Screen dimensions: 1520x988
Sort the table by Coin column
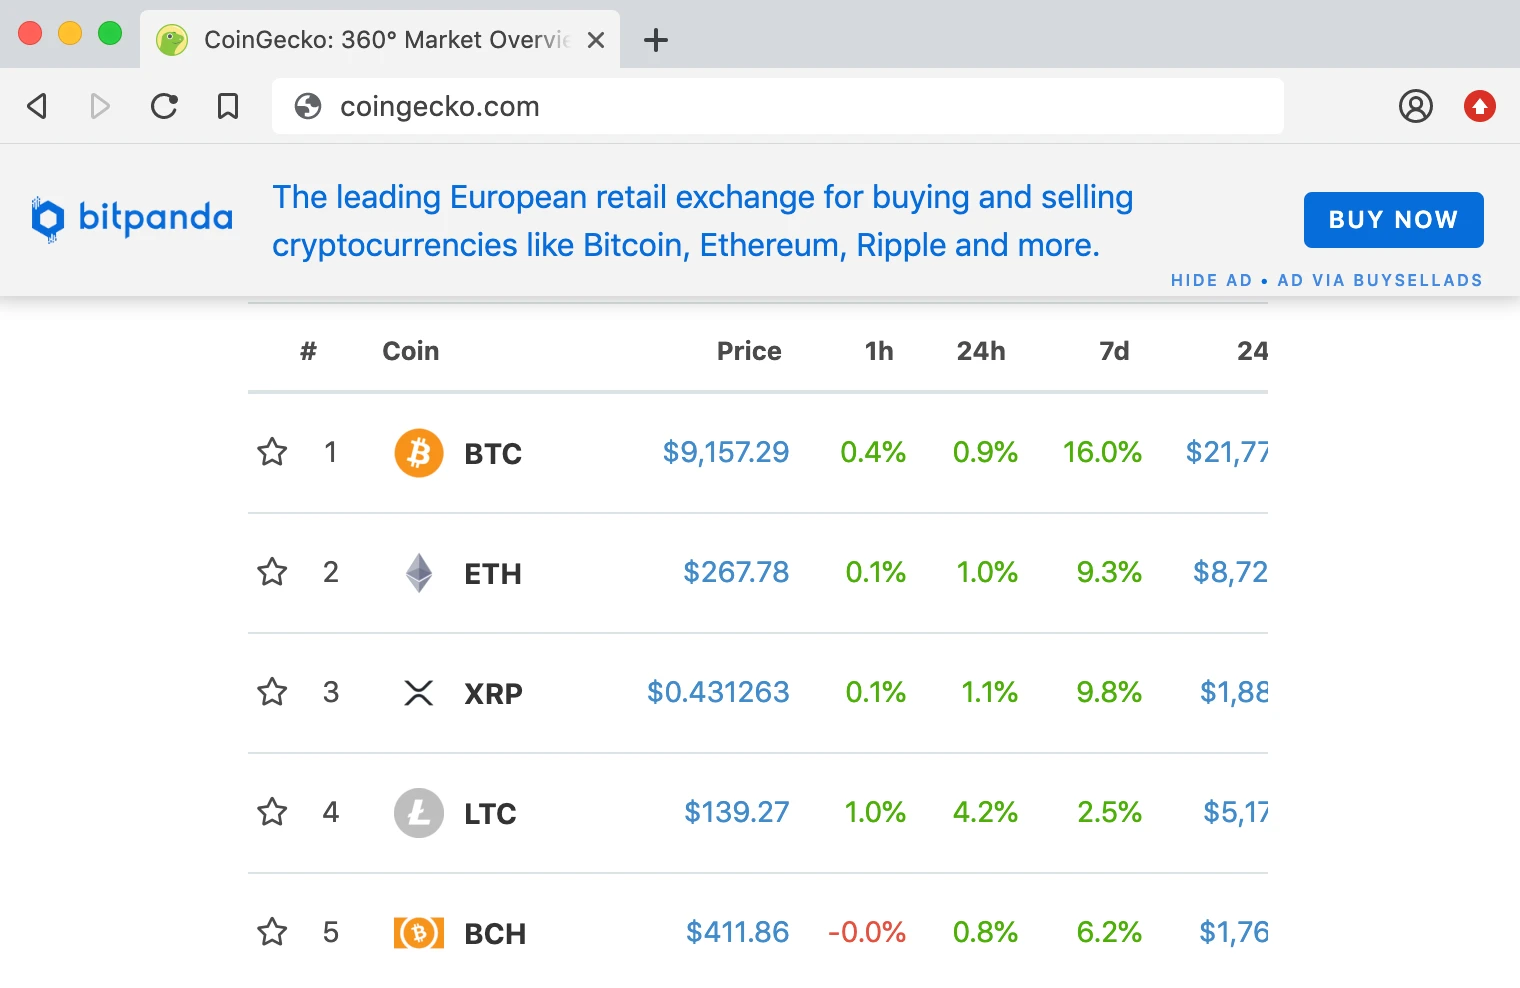click(x=411, y=351)
